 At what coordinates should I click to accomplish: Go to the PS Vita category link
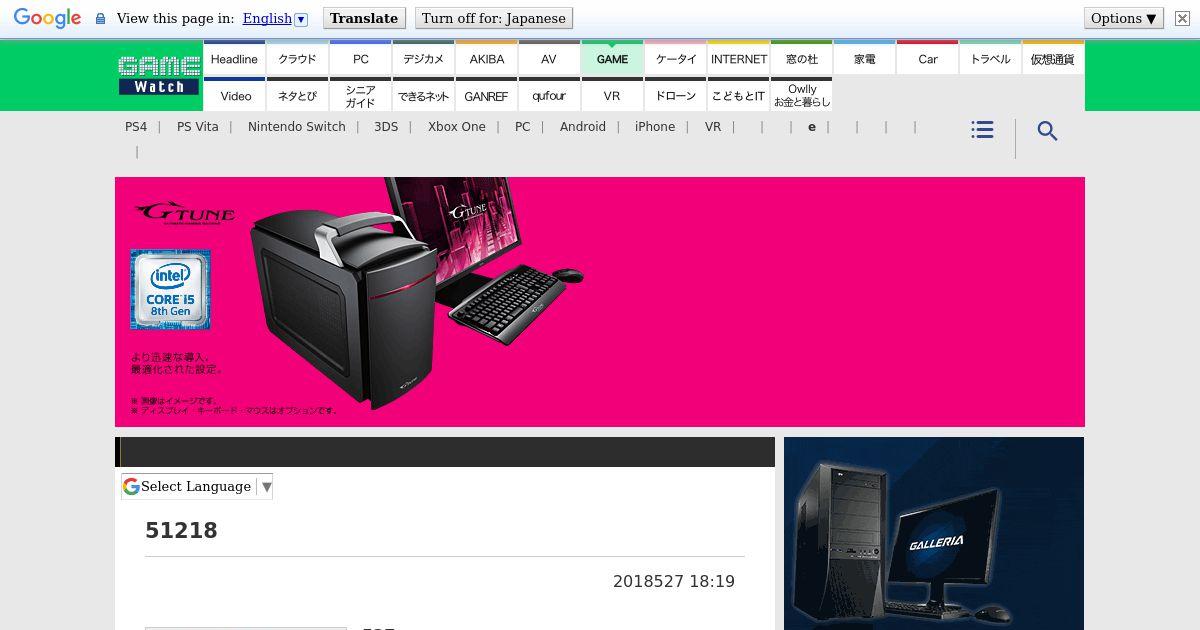point(197,127)
